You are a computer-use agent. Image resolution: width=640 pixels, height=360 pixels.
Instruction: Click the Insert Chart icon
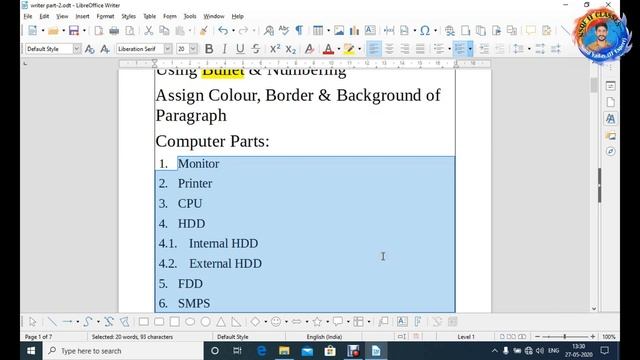pos(354,31)
